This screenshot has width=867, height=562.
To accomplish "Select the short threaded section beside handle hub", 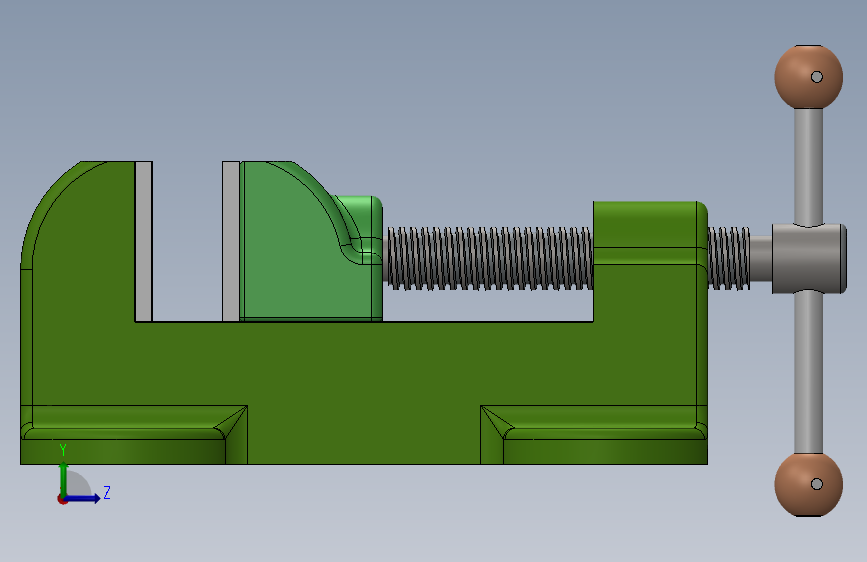I will tap(729, 258).
